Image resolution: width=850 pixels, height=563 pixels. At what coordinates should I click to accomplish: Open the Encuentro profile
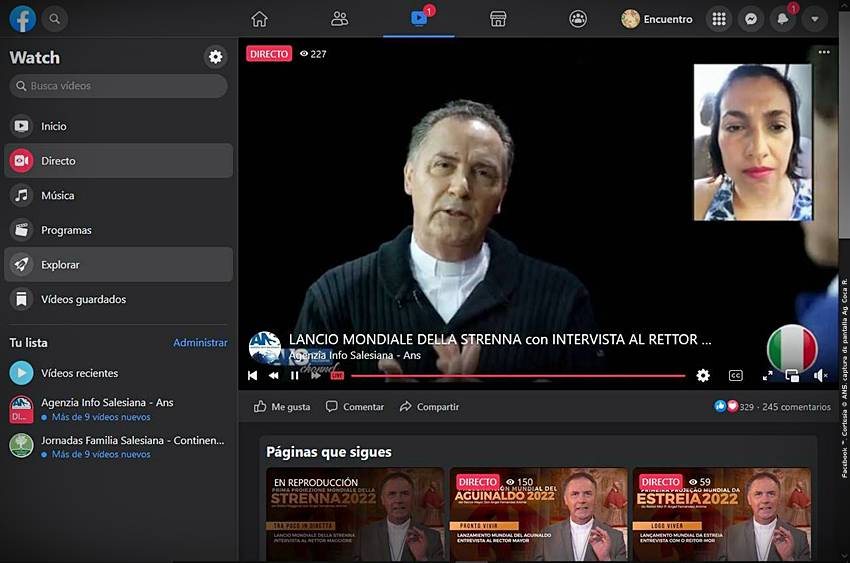click(657, 19)
